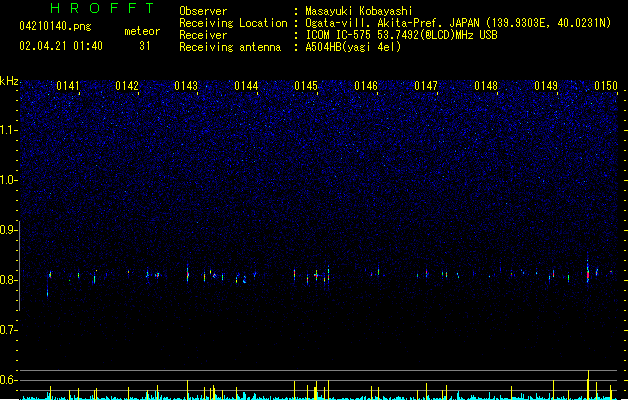The image size is (629, 400).
Task: Click the 0148 time marker
Action: (486, 86)
